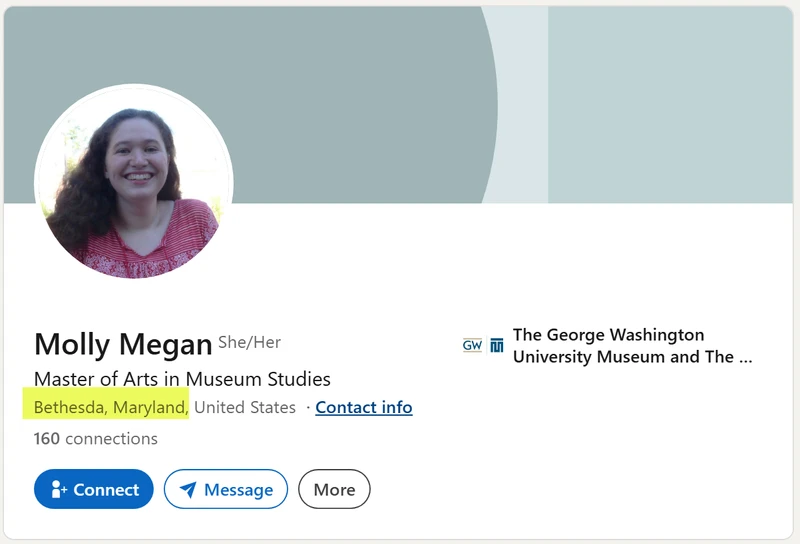Click the truncated ellipsis after Museum and The

(745, 357)
